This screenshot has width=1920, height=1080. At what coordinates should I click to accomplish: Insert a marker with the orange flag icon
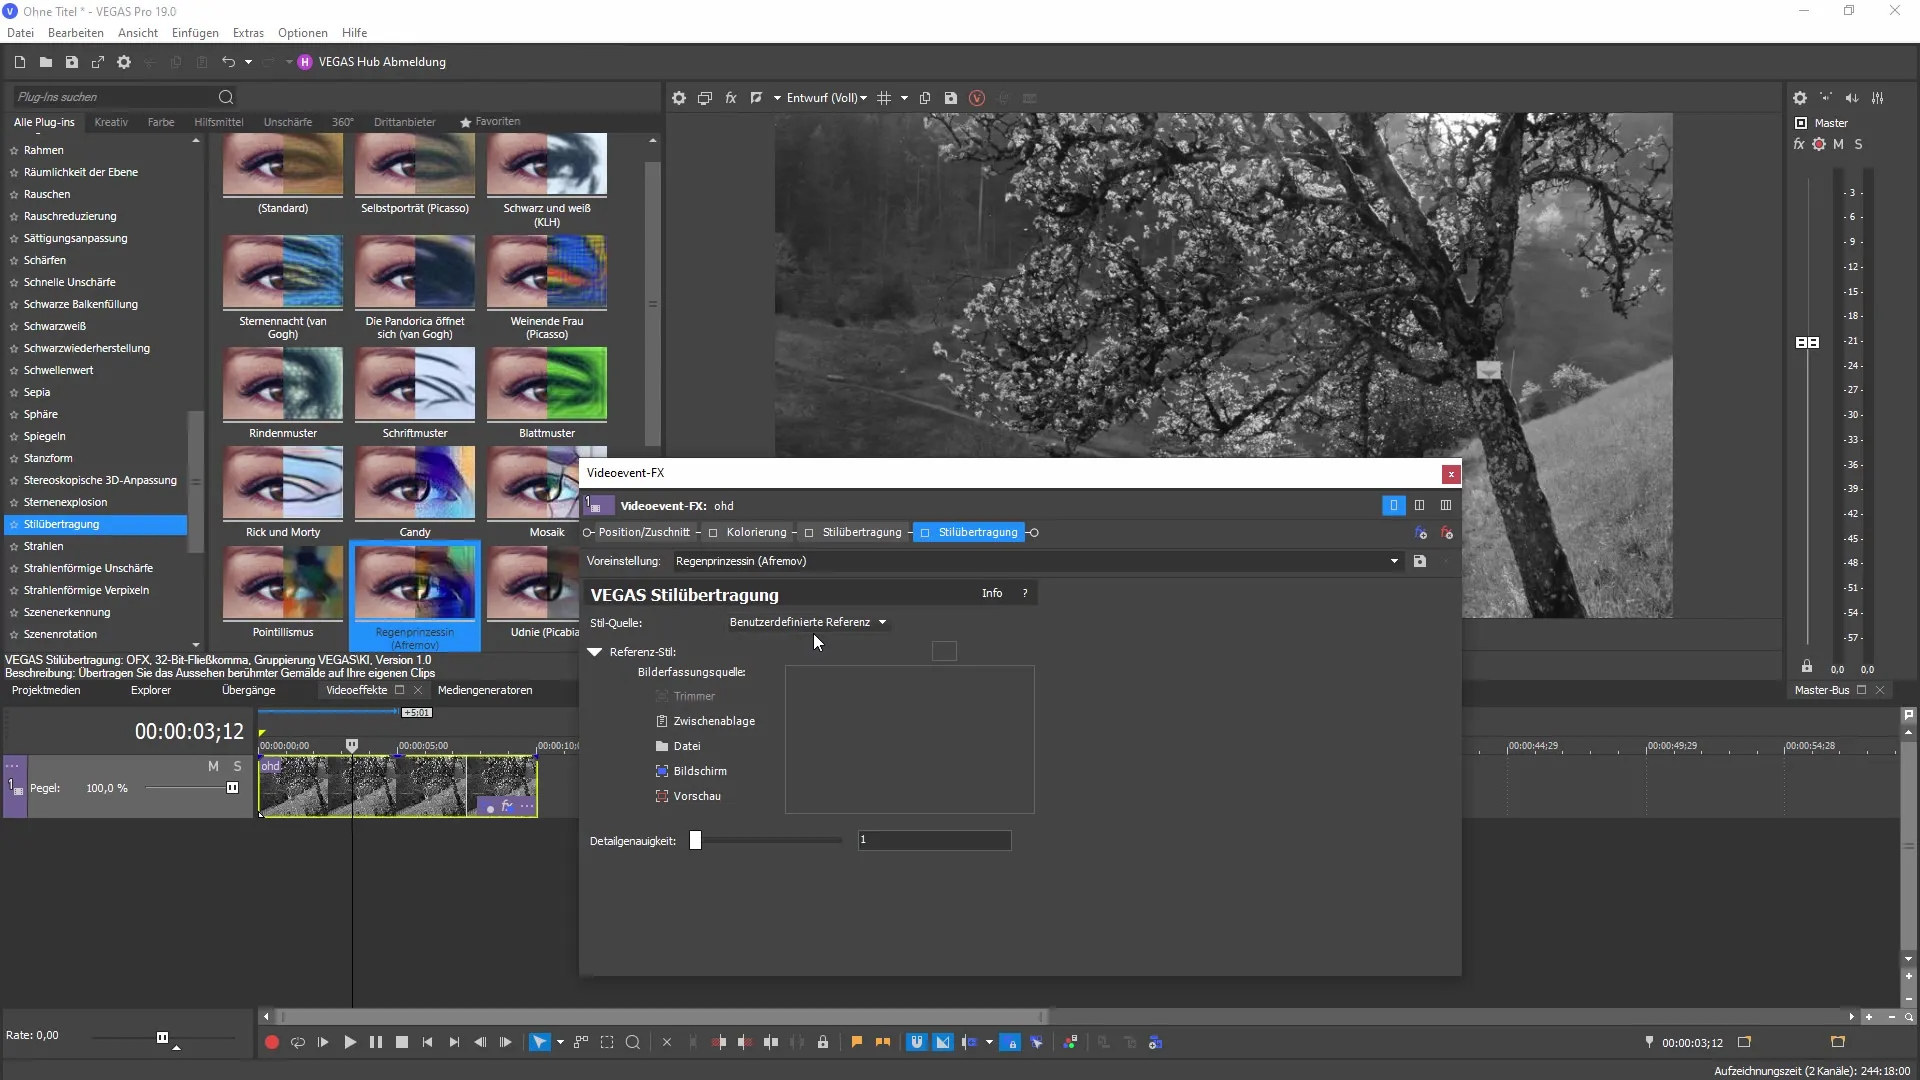[857, 1042]
